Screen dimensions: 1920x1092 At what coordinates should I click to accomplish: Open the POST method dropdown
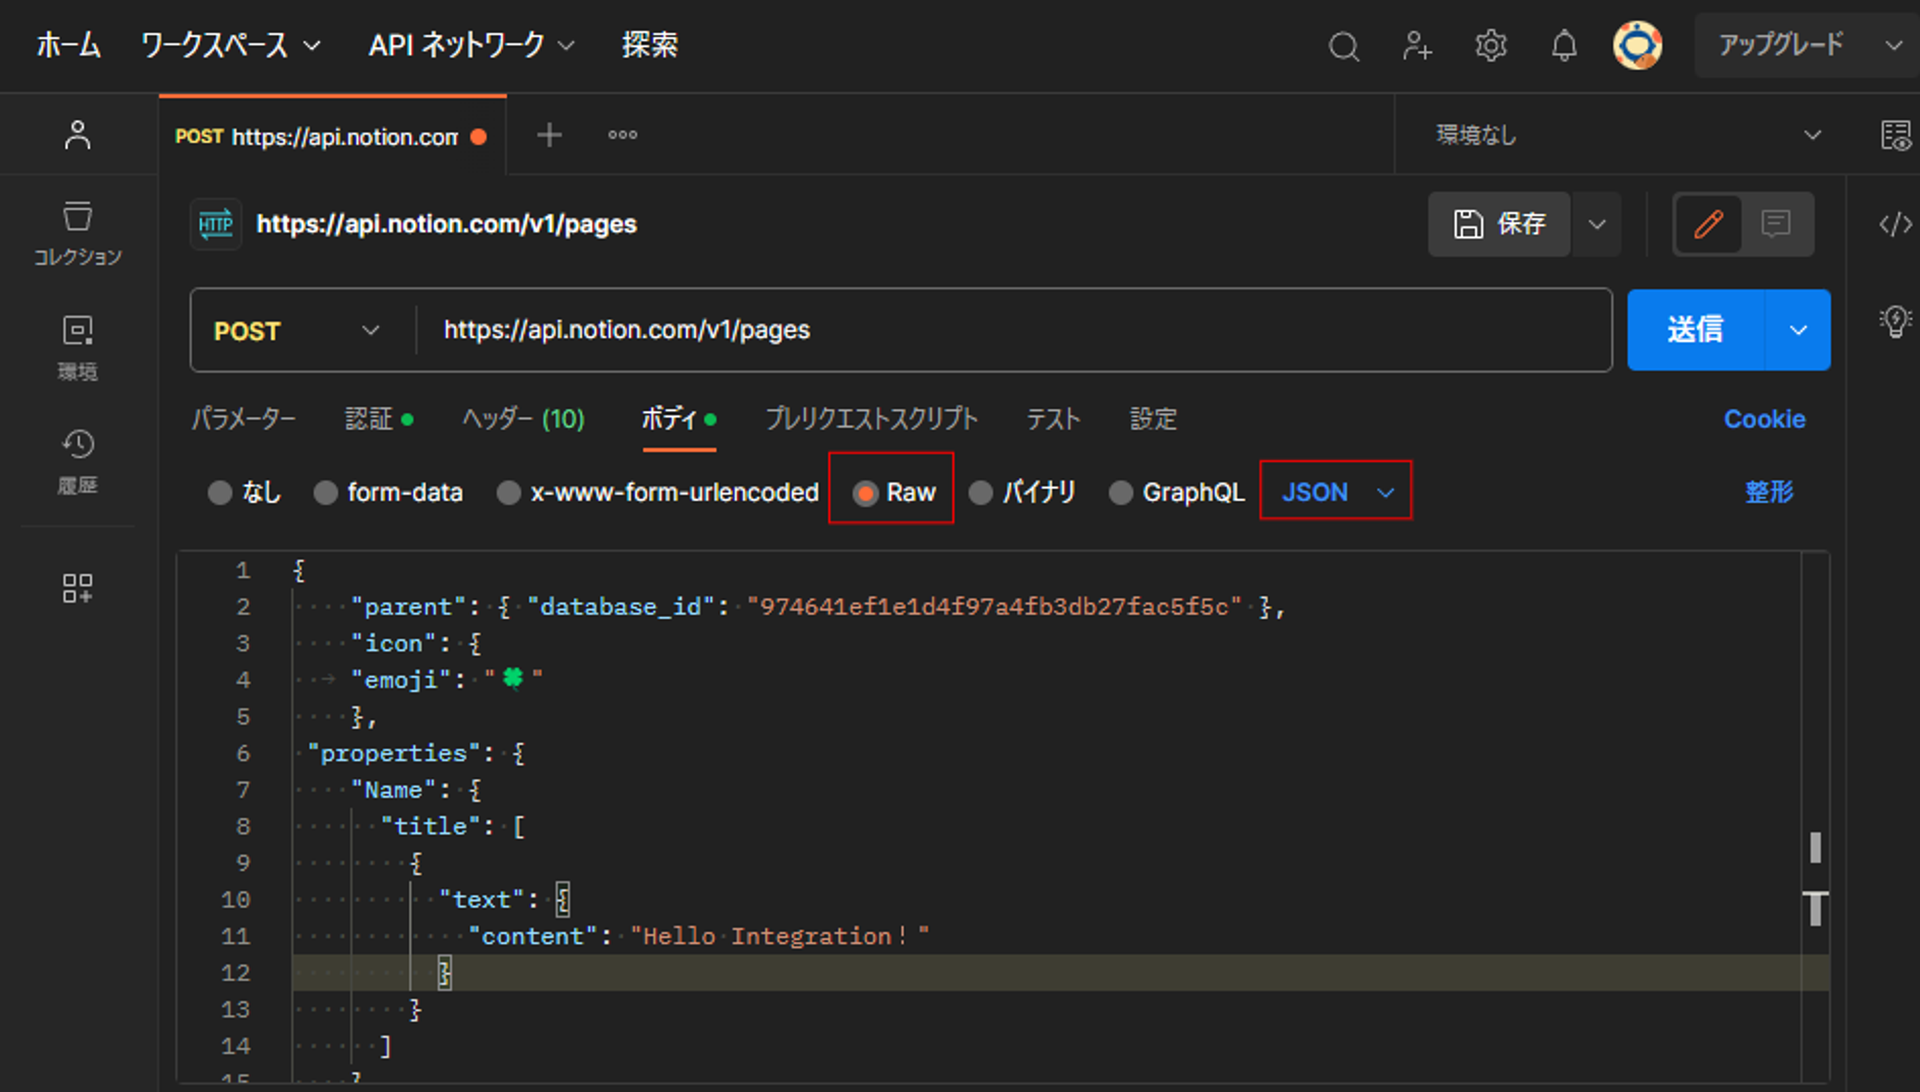point(300,330)
